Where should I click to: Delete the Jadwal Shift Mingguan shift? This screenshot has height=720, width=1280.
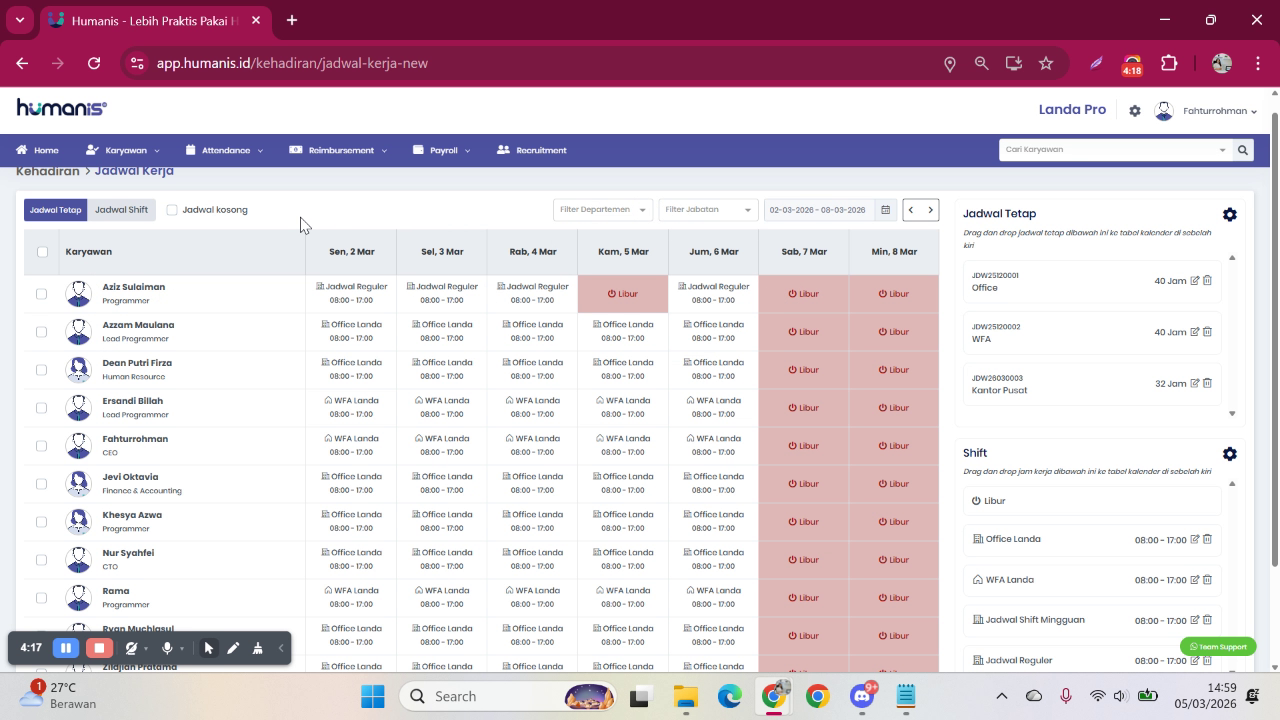tap(1207, 620)
